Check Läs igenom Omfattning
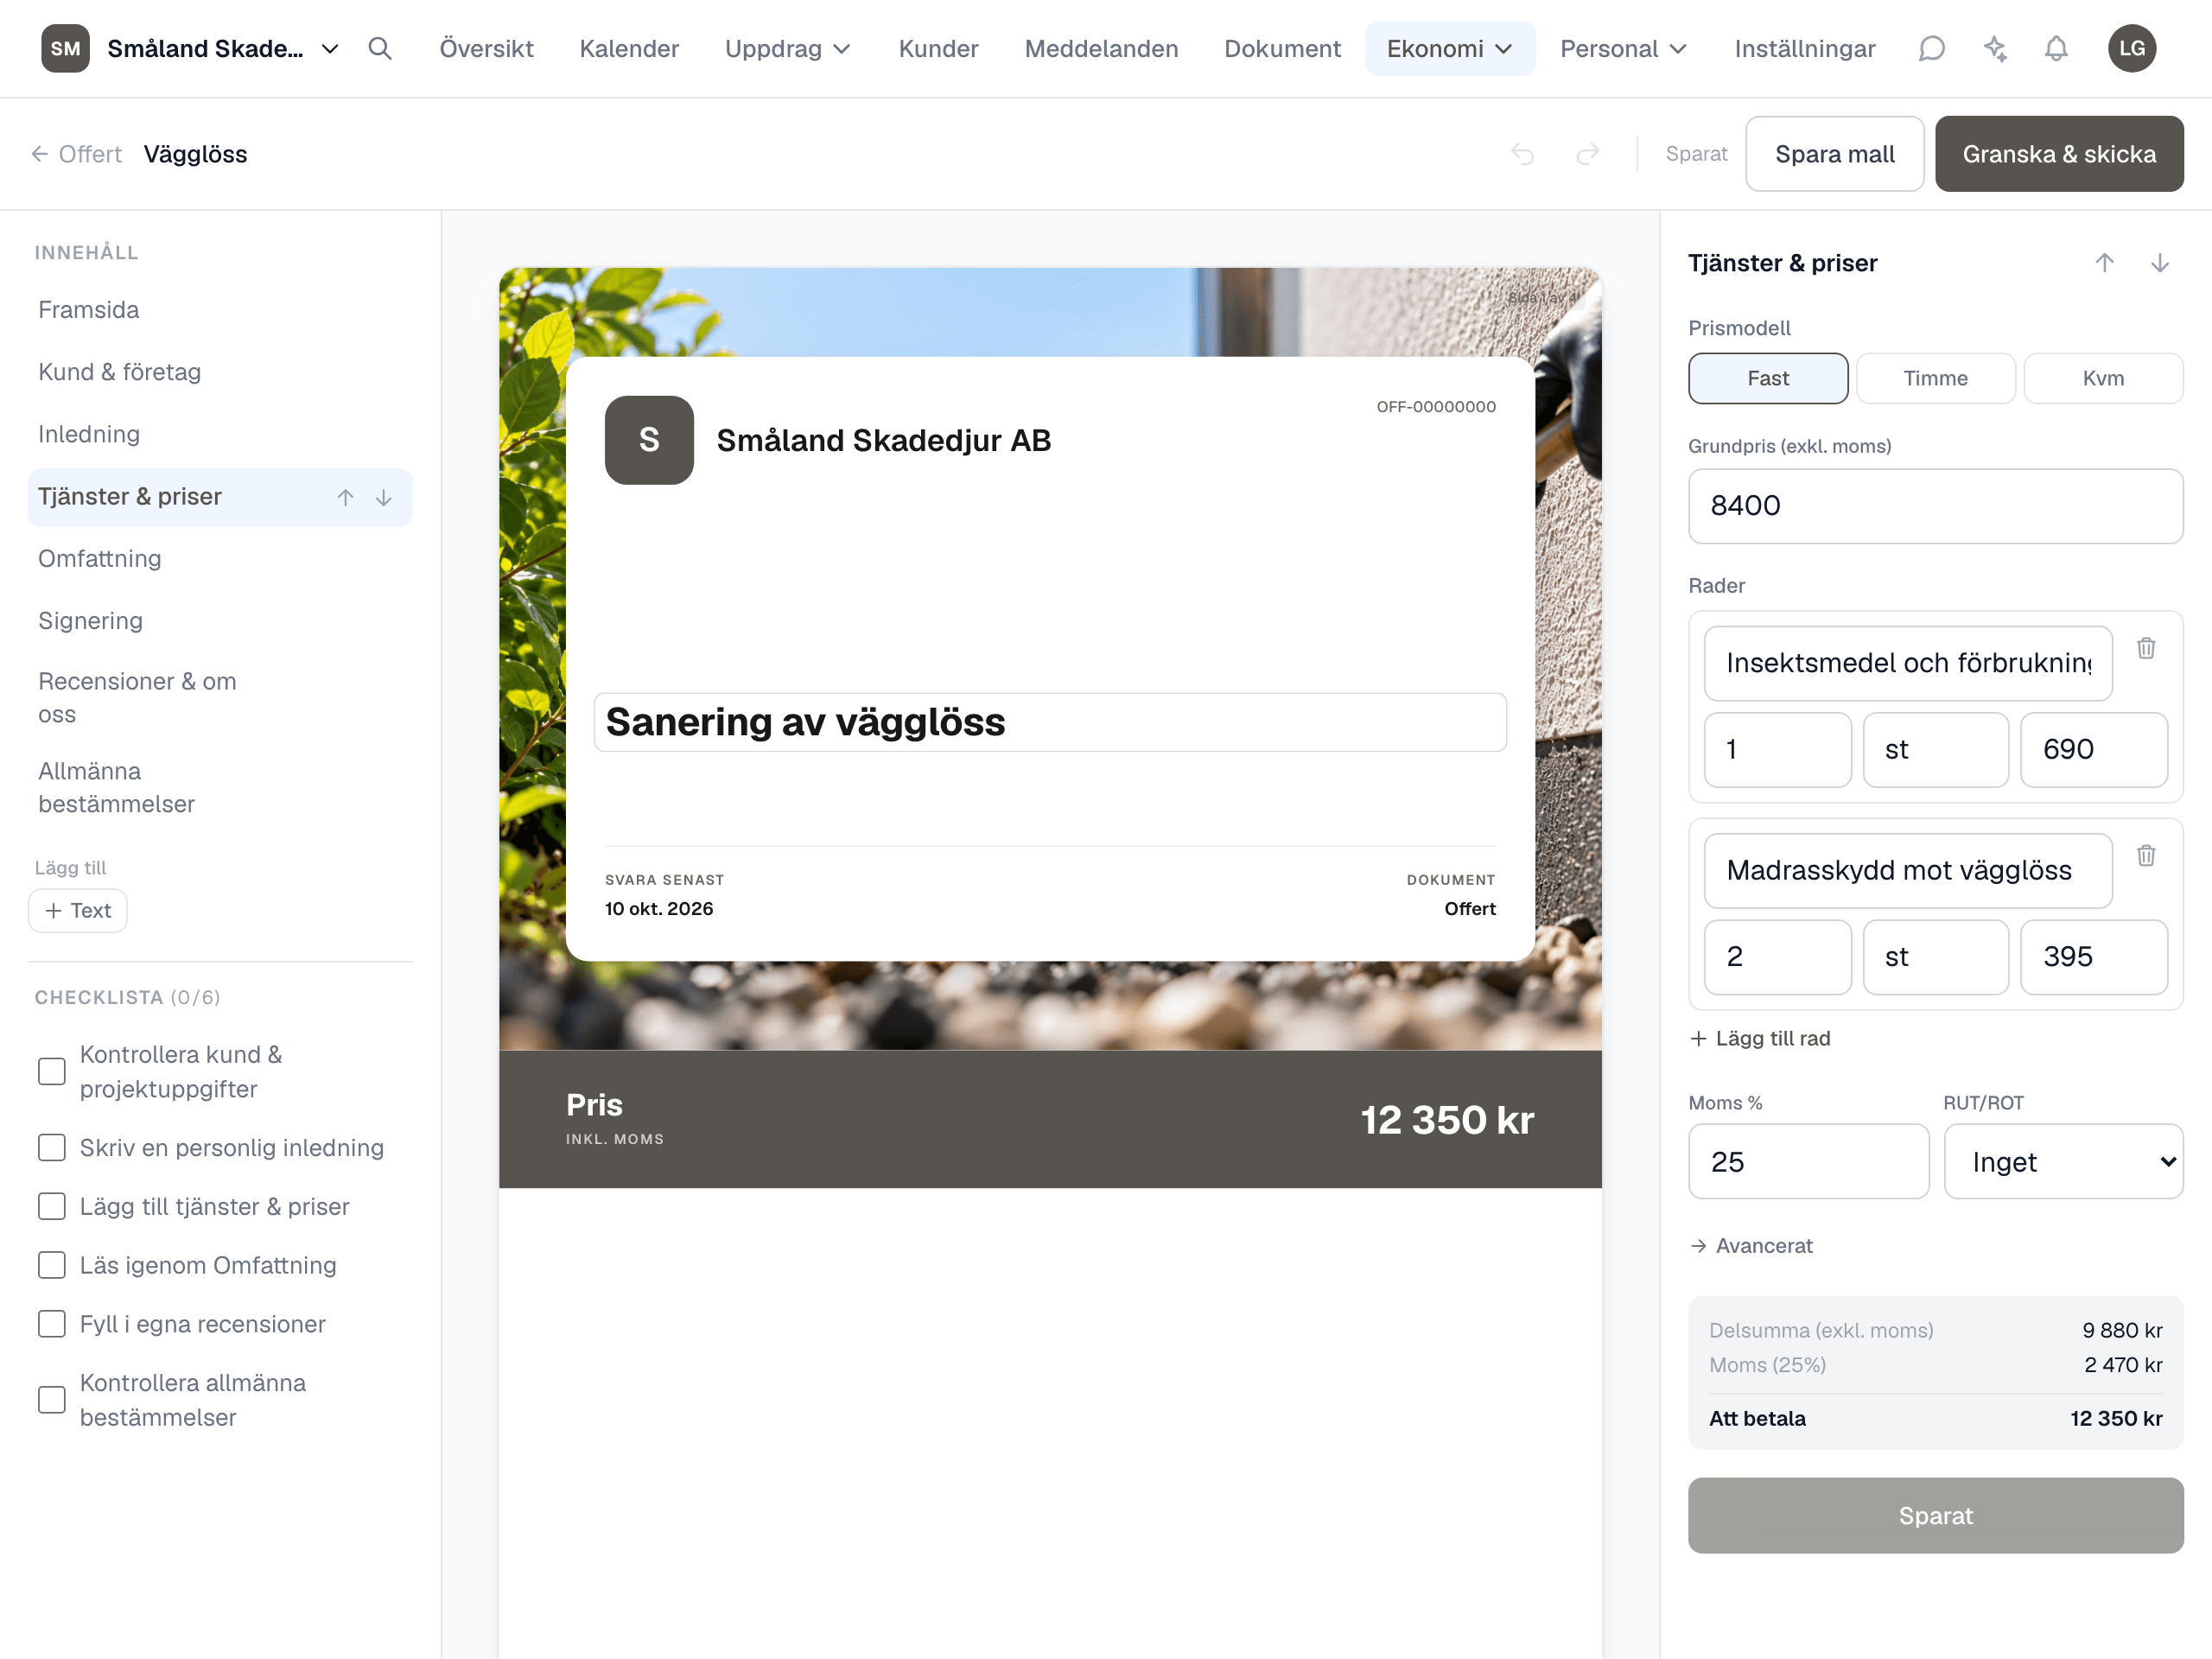 click(x=52, y=1265)
